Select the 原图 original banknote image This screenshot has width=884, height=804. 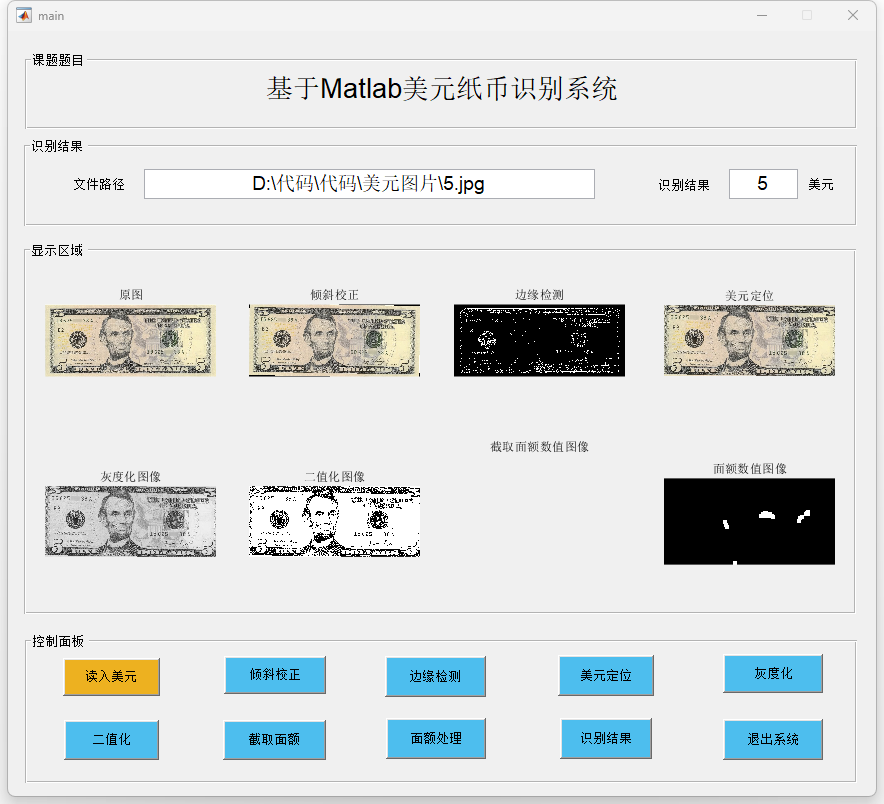click(130, 341)
